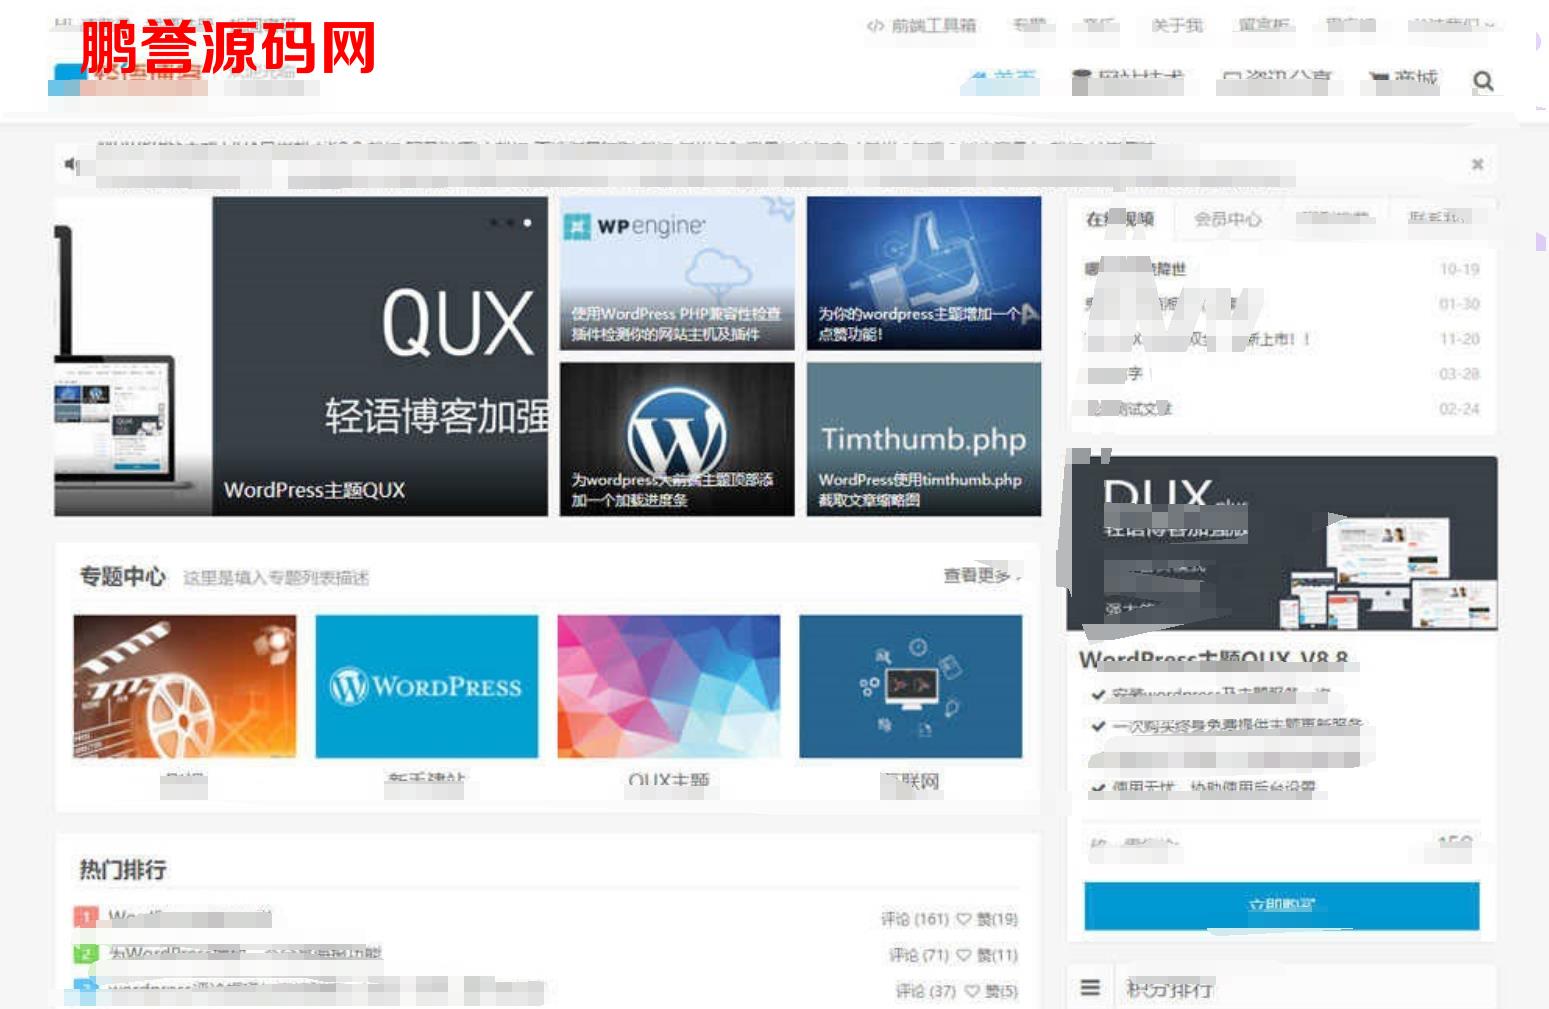Open the sidebar post dated 11-20
Image resolution: width=1549 pixels, height=1009 pixels.
pyautogui.click(x=1282, y=339)
